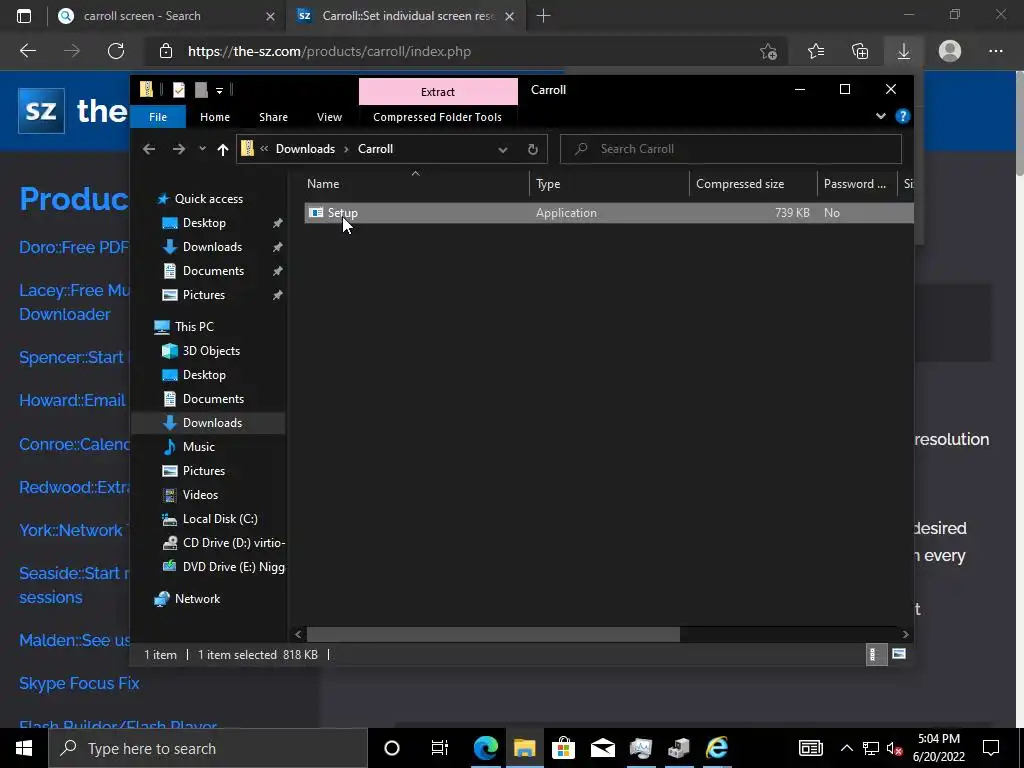Open the Skype Focus Fix link

(x=79, y=683)
